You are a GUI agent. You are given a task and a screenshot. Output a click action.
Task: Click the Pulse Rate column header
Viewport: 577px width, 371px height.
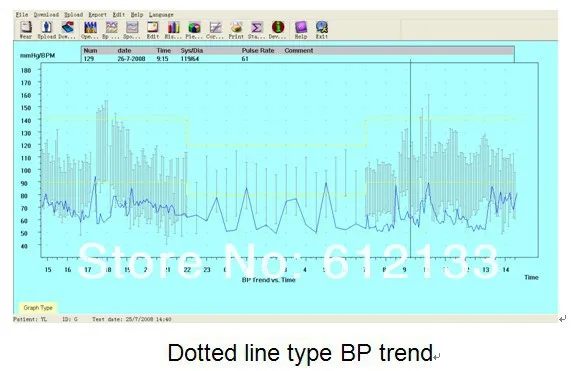click(258, 50)
